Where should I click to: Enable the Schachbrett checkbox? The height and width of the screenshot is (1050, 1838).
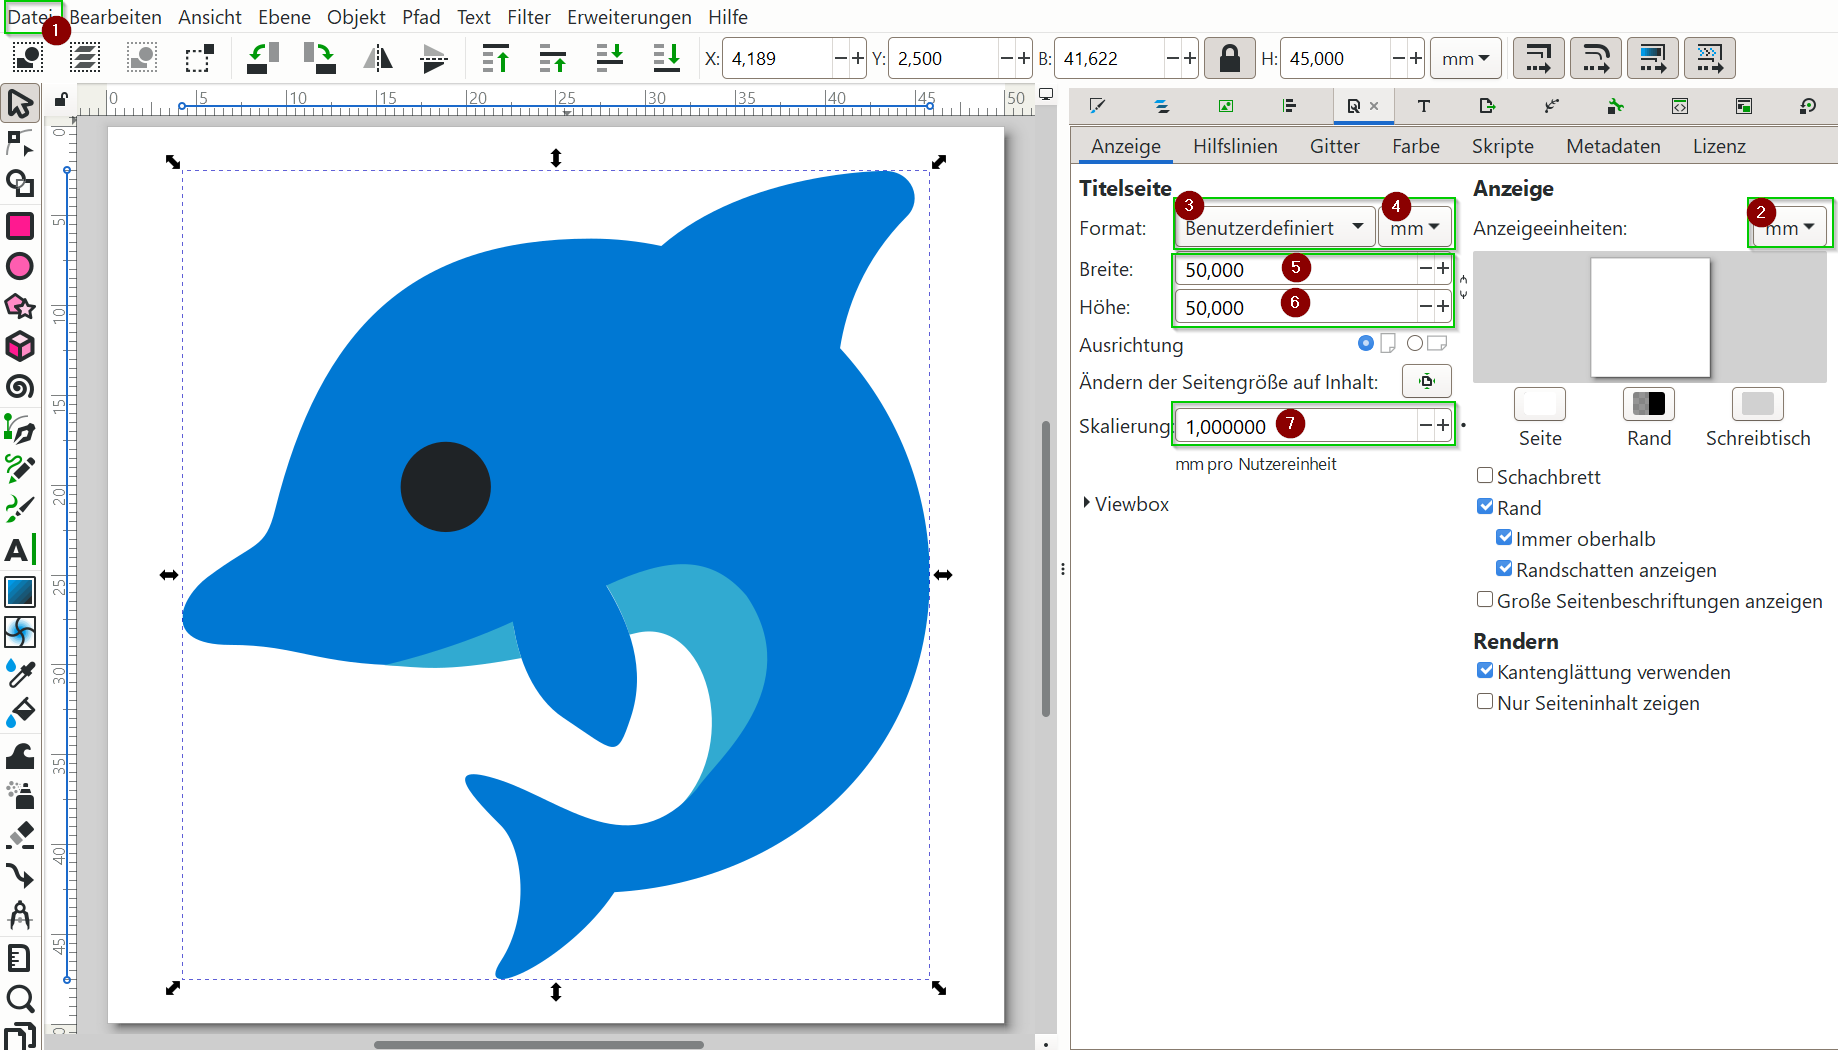pos(1485,476)
